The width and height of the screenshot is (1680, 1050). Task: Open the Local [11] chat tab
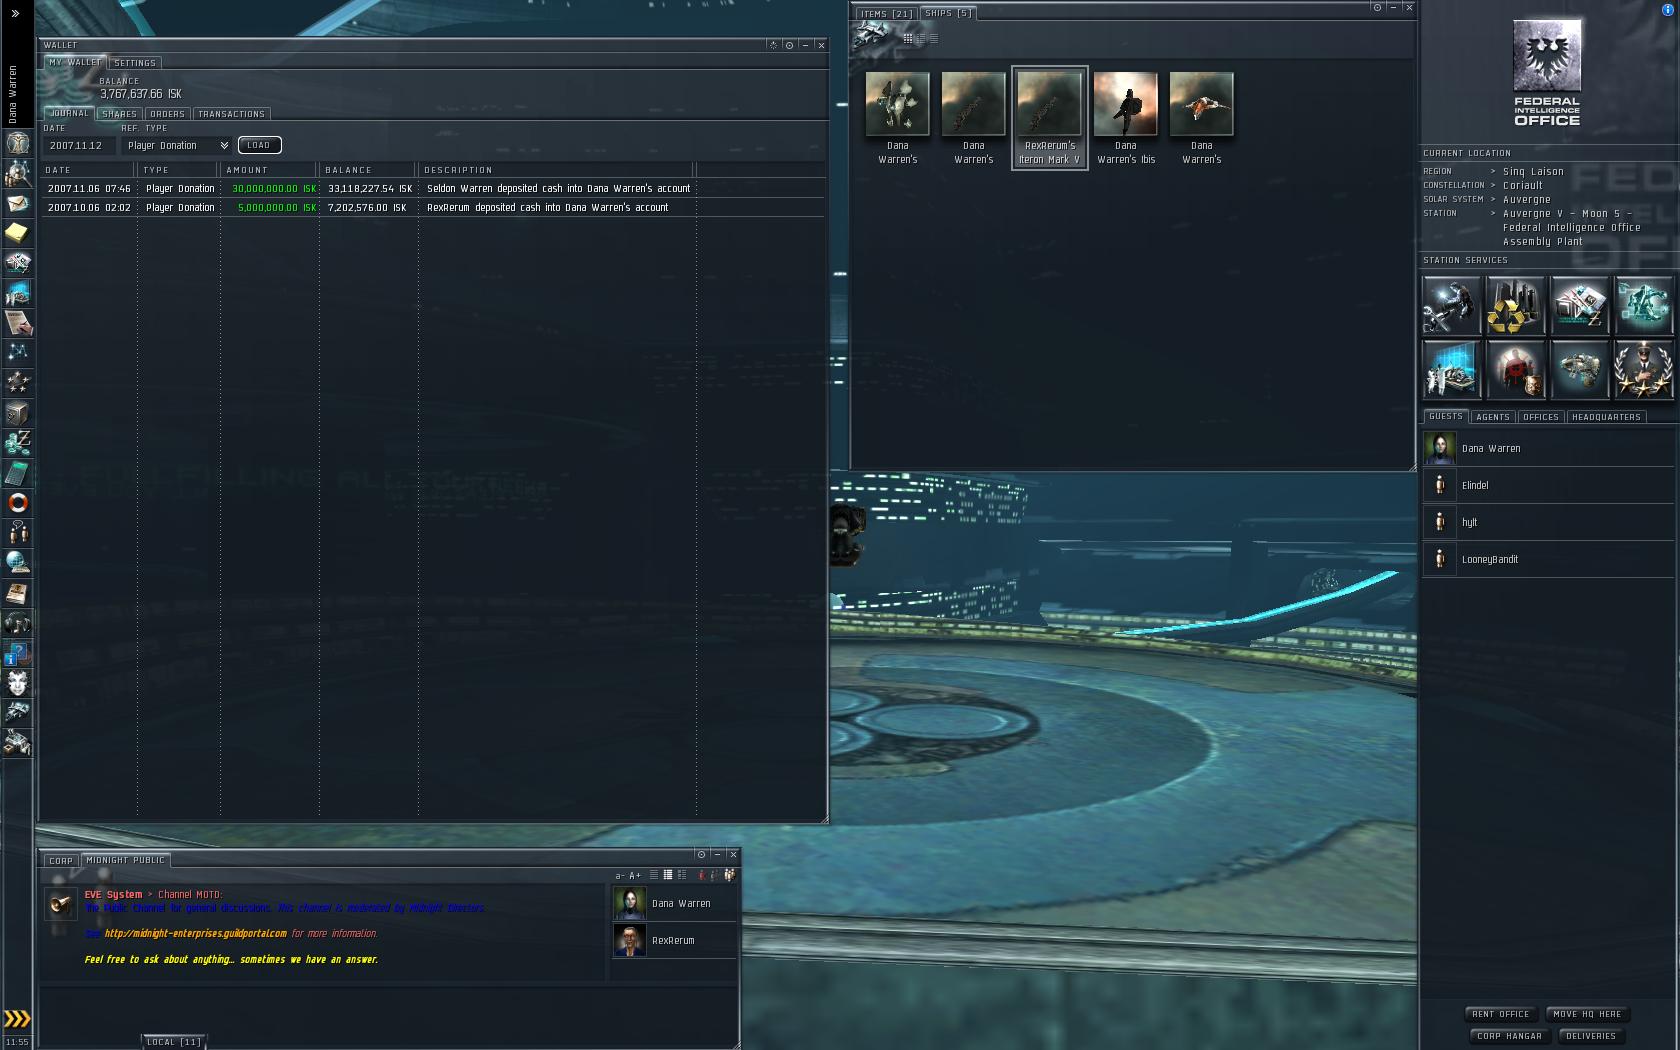click(x=174, y=1042)
